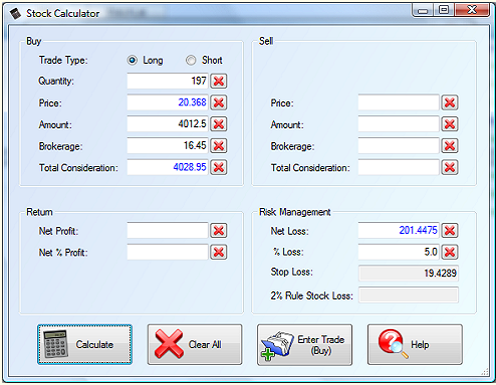Click the Buy Quantity input showing 197
The width and height of the screenshot is (496, 385).
167,81
